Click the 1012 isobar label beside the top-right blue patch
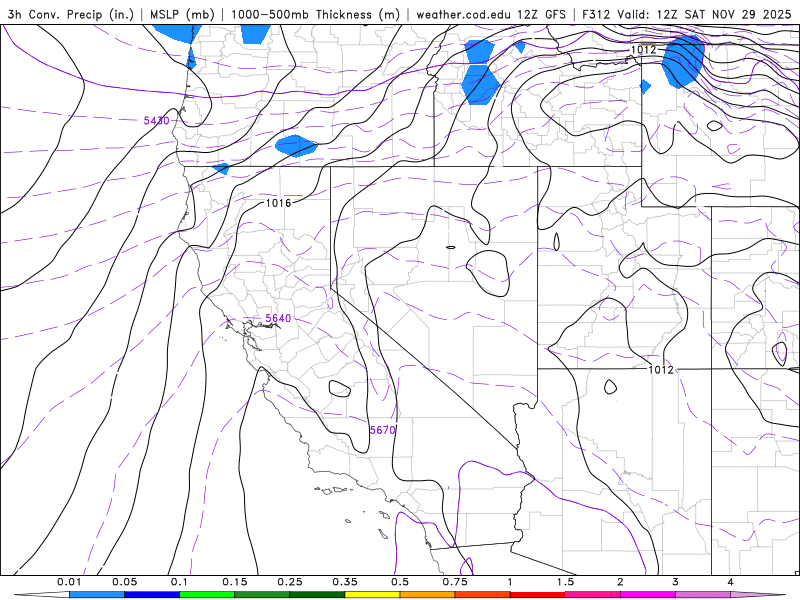The height and width of the screenshot is (600, 800). point(644,49)
